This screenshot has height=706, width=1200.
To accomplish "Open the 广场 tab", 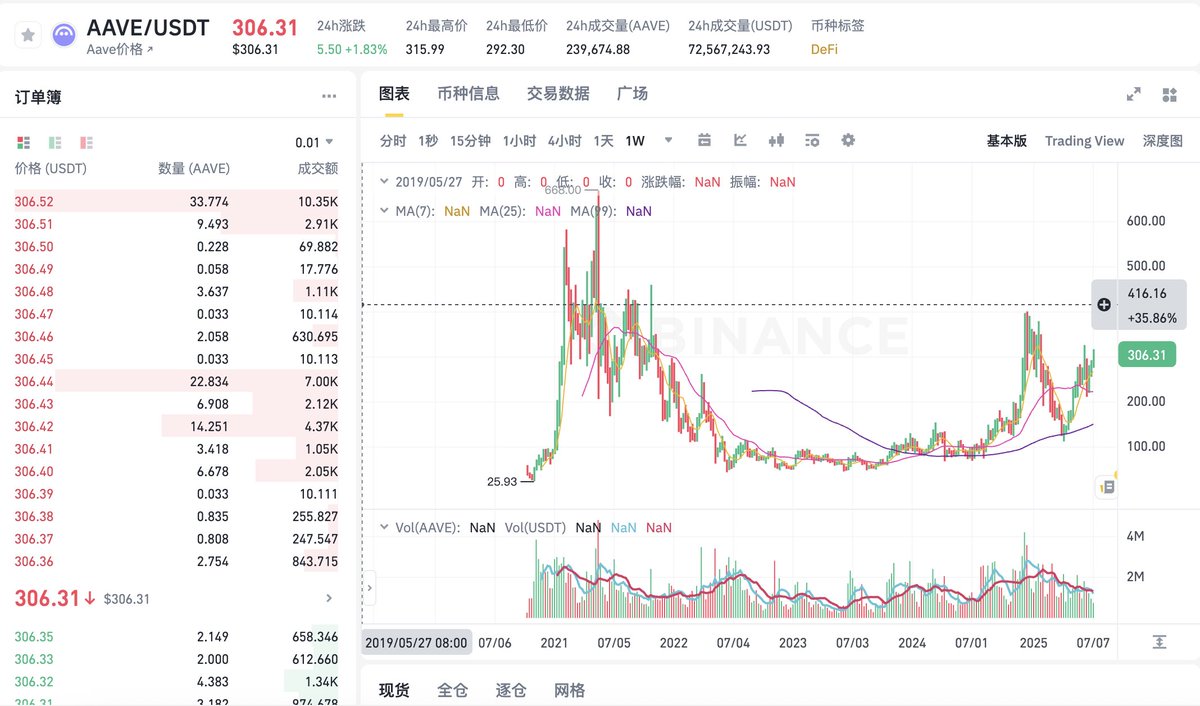I will click(x=632, y=94).
